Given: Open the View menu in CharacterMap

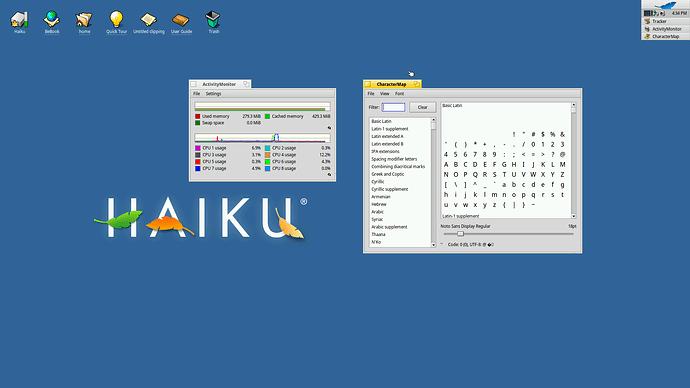Looking at the screenshot, I should coord(385,94).
